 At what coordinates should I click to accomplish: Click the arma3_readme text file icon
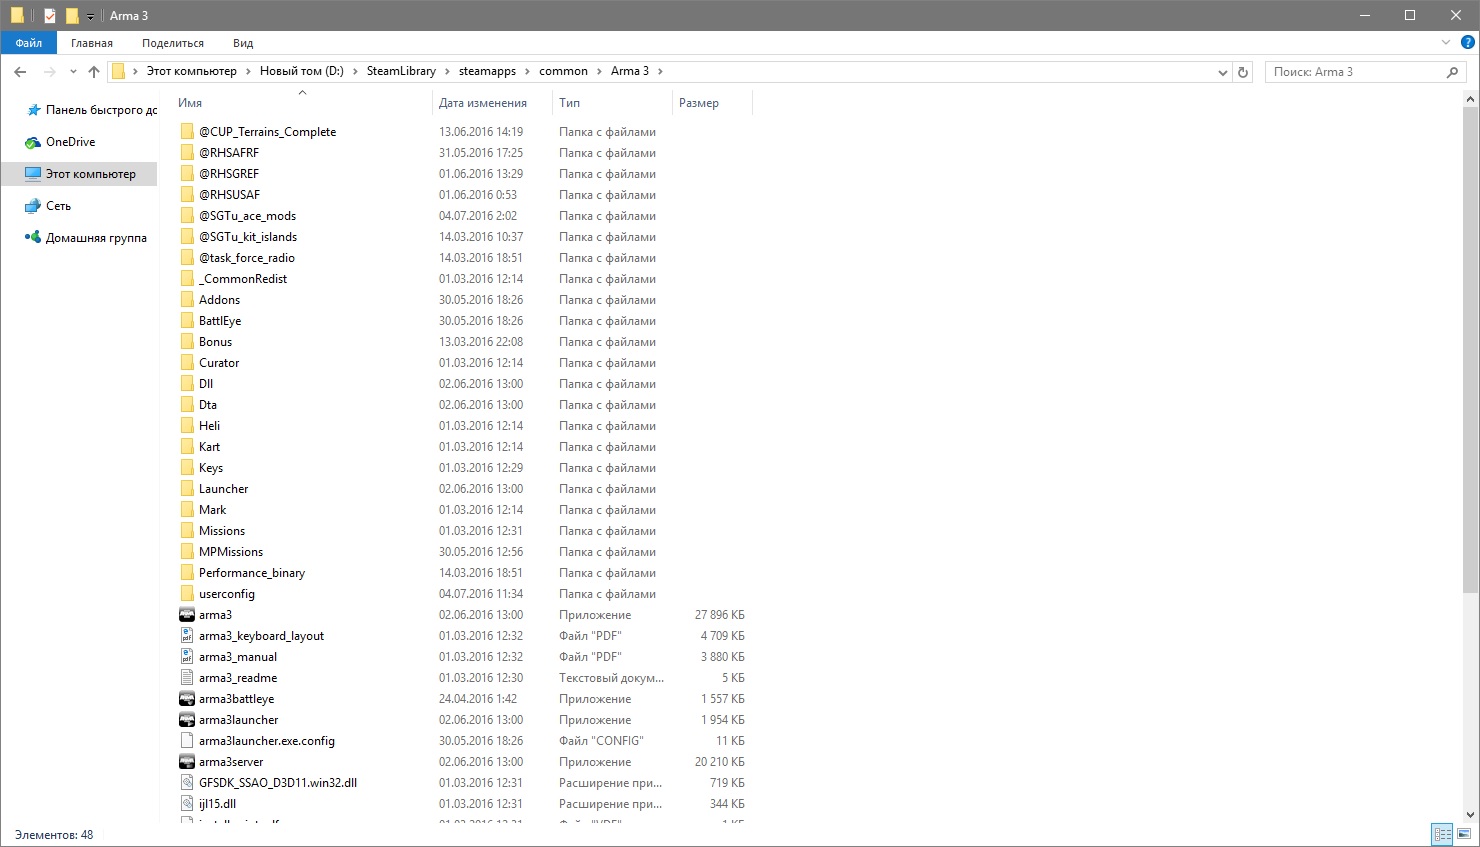pos(187,678)
